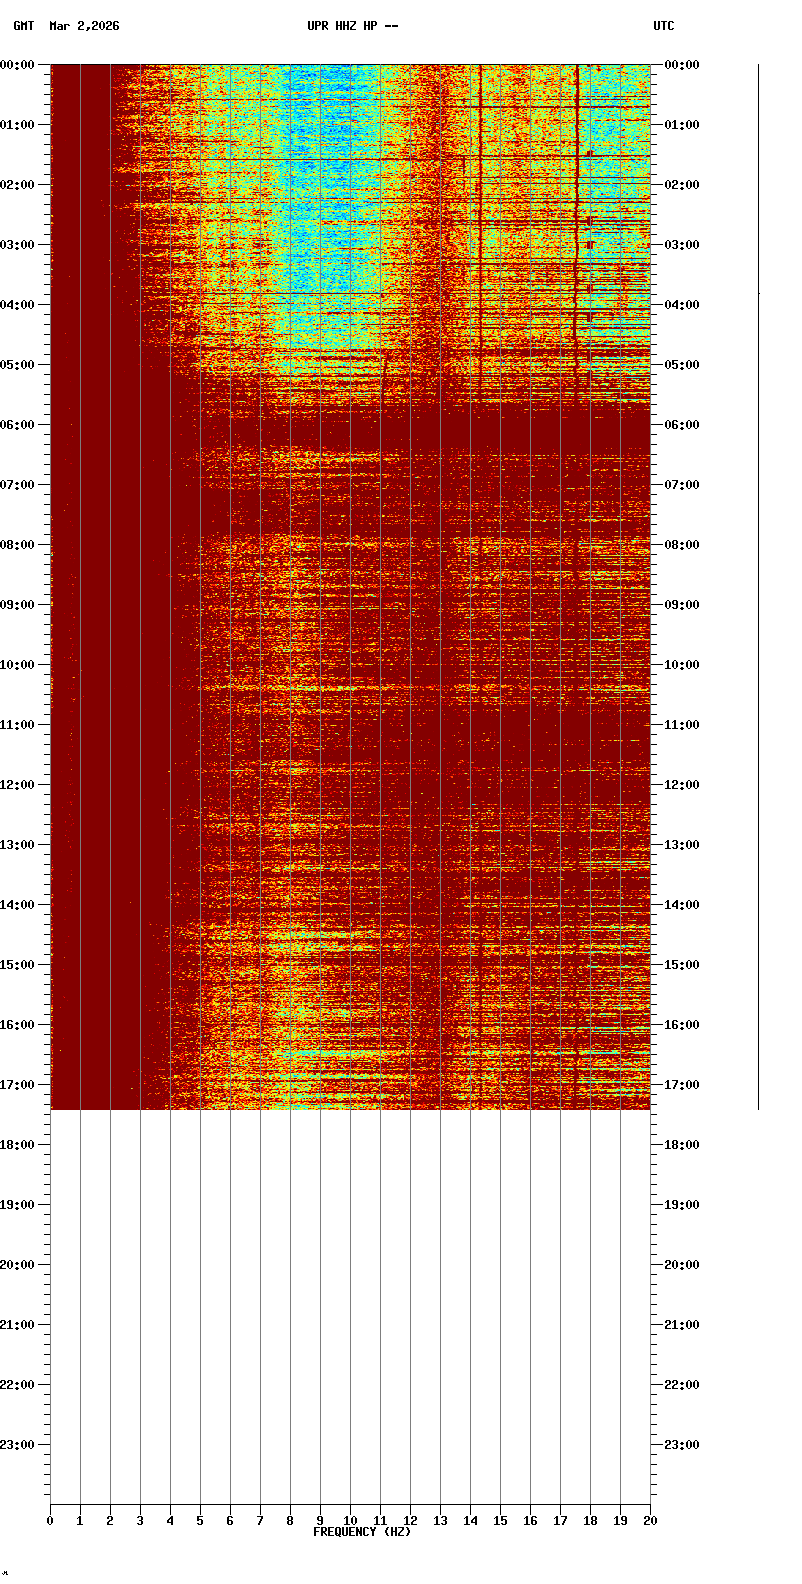This screenshot has height=1584, width=802.
Task: Click the blank white no-data area of plot
Action: (350, 1300)
